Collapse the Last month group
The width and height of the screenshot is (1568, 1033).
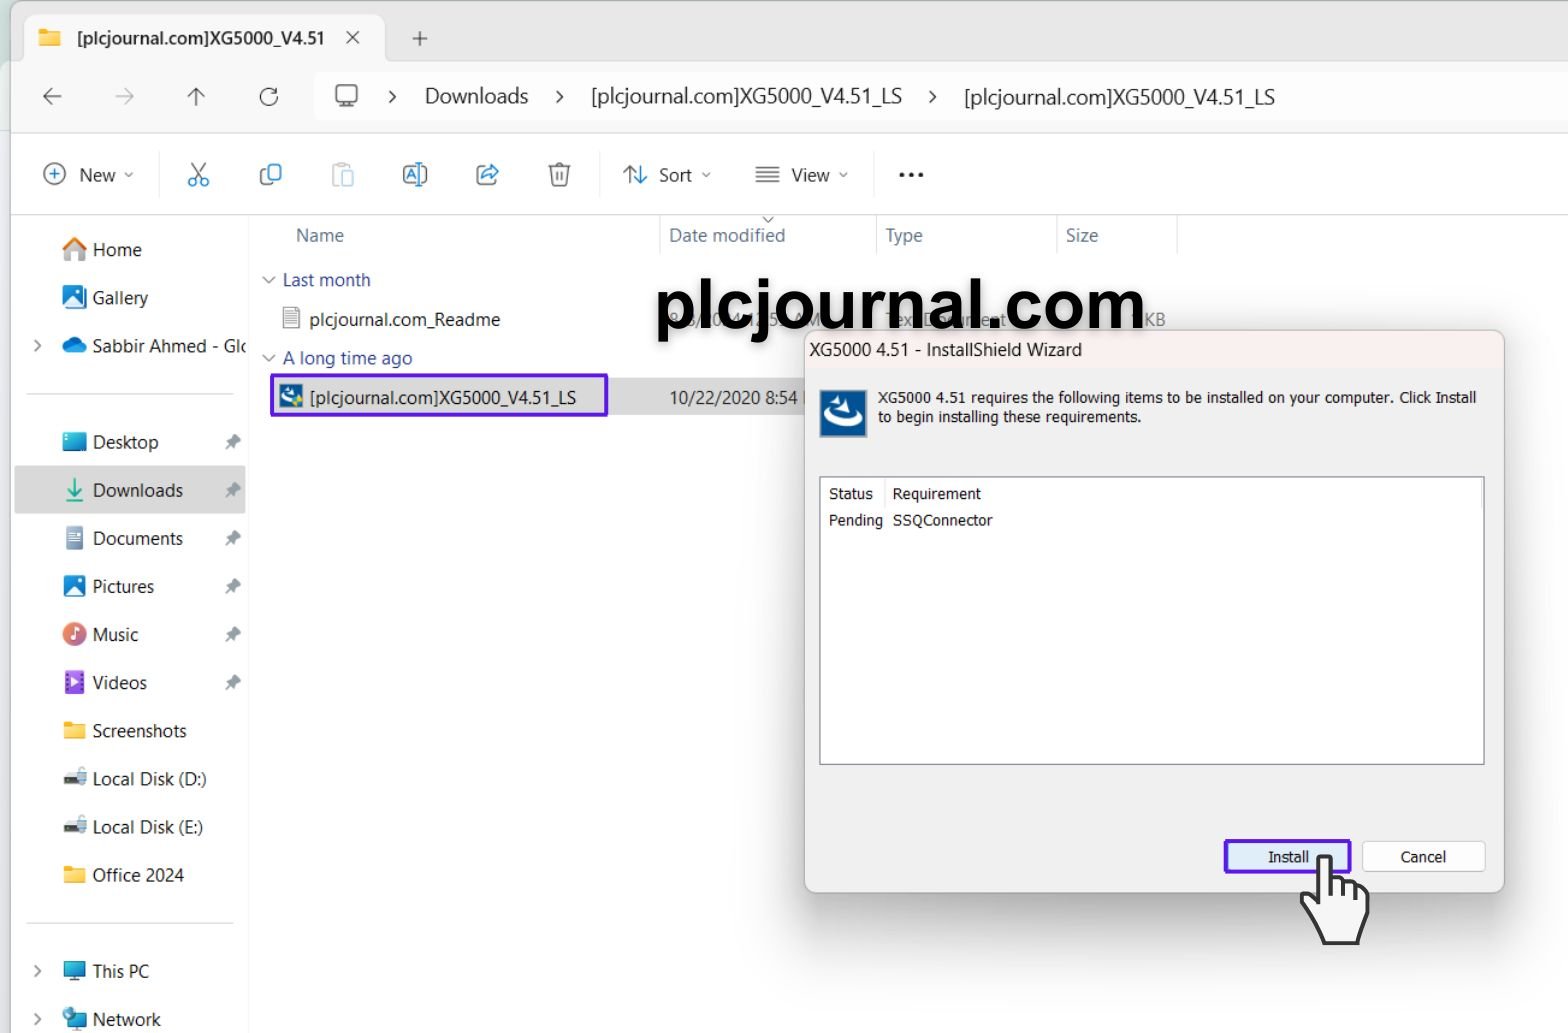268,280
